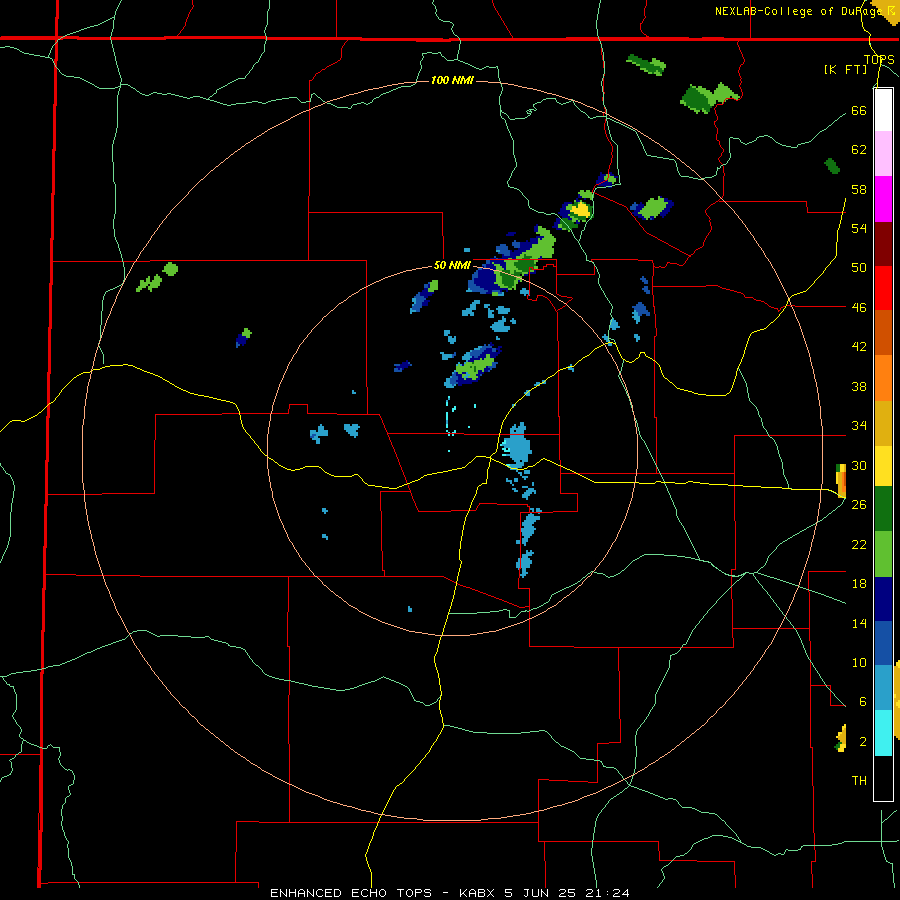The height and width of the screenshot is (900, 900).
Task: Click the 22 value on the legend
Action: pos(859,544)
